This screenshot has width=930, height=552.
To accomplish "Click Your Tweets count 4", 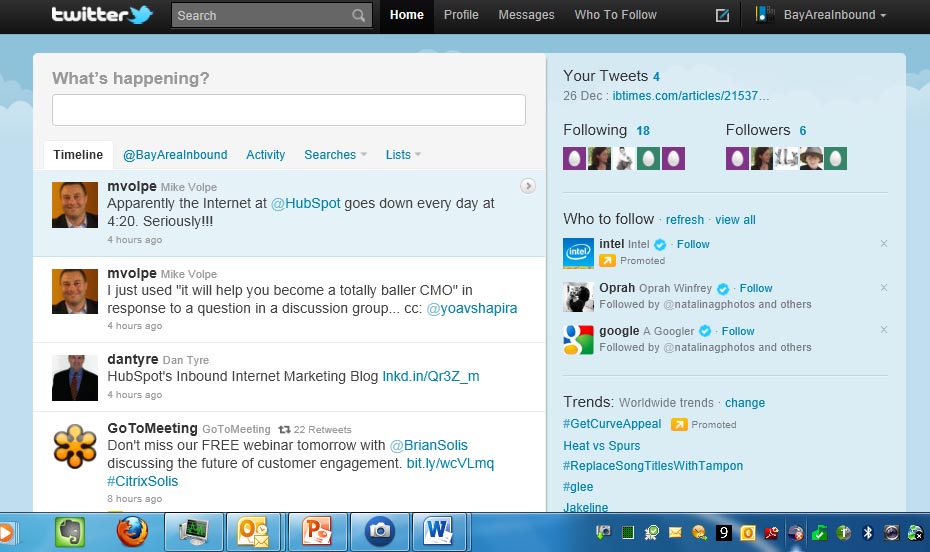I will [x=656, y=76].
